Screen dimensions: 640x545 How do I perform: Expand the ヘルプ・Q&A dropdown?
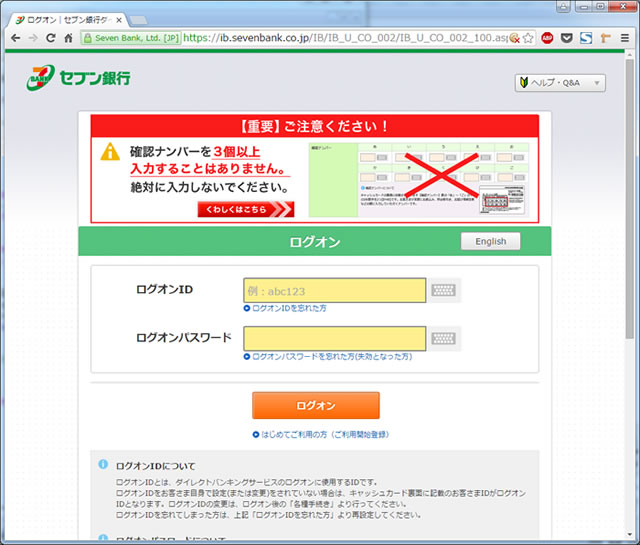coord(560,83)
